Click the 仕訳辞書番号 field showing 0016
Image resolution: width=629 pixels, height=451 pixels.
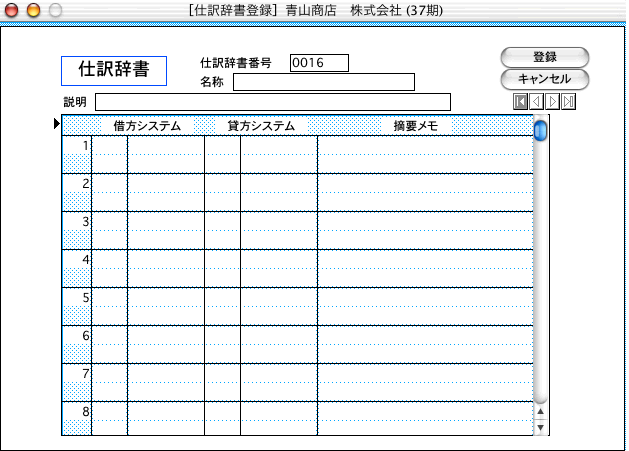coord(319,63)
